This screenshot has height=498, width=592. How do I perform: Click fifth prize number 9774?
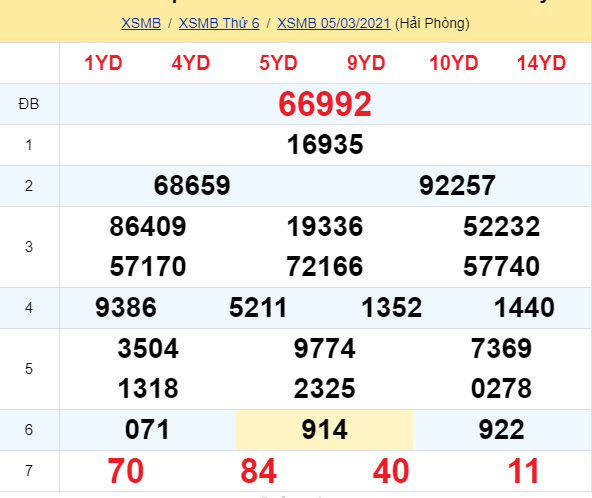tap(325, 348)
